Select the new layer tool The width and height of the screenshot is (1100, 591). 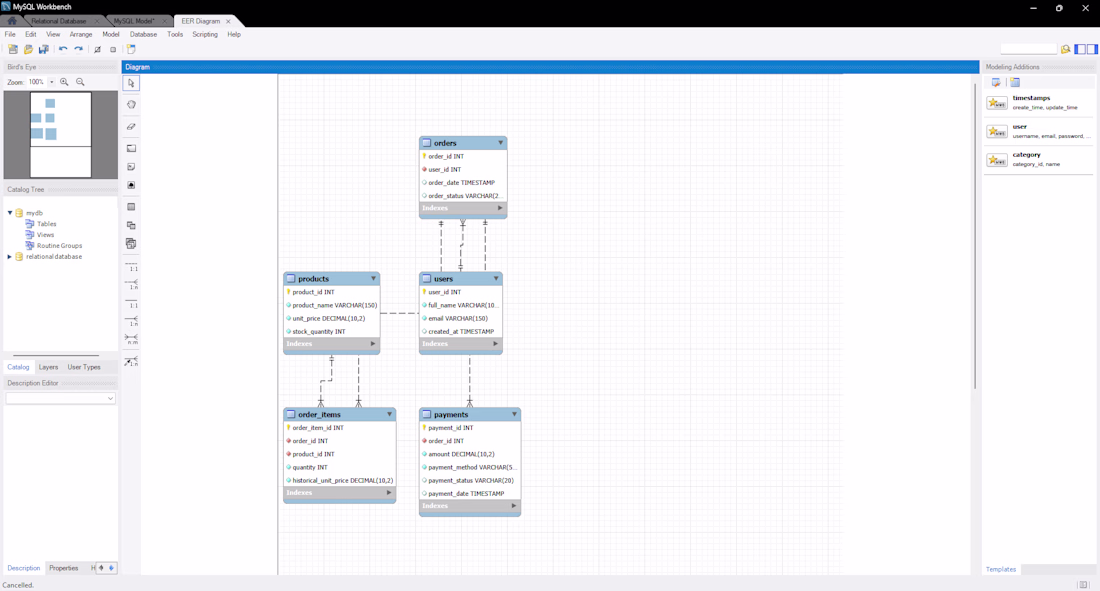pyautogui.click(x=131, y=148)
